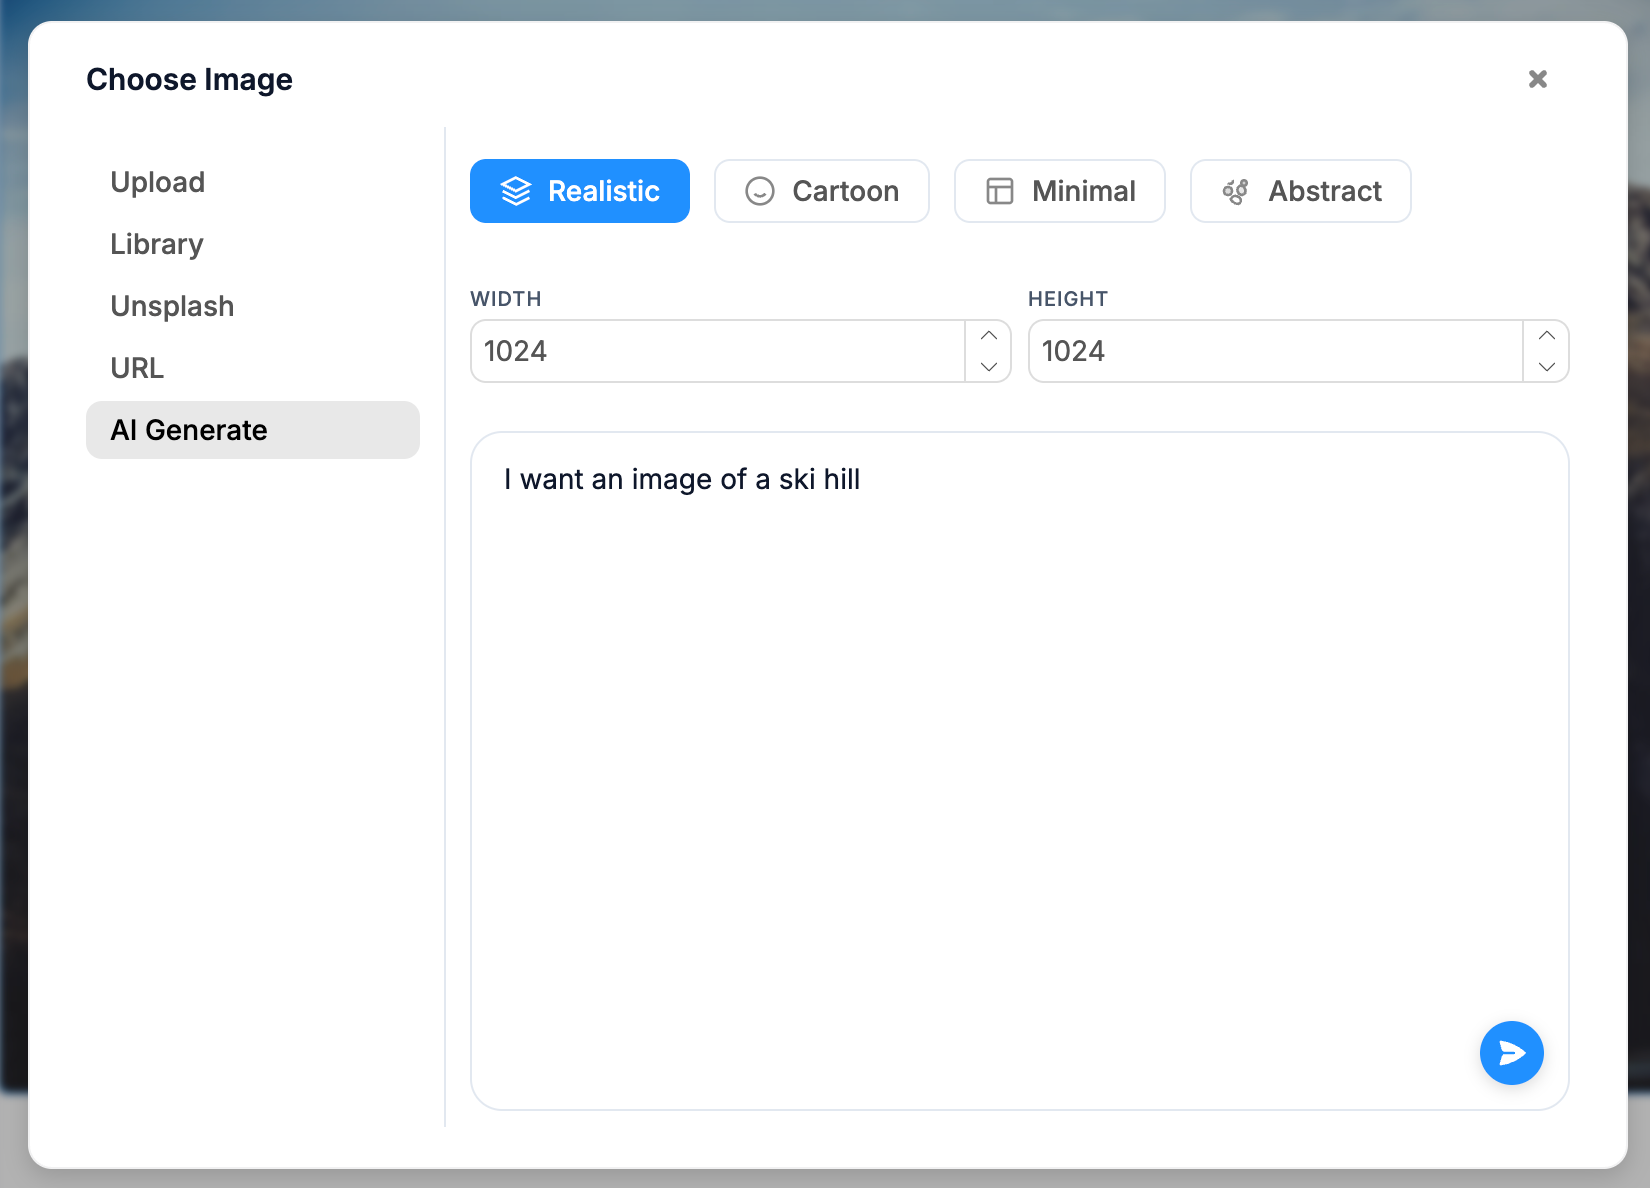Click the HEIGHT field label
The width and height of the screenshot is (1650, 1188).
click(1068, 299)
